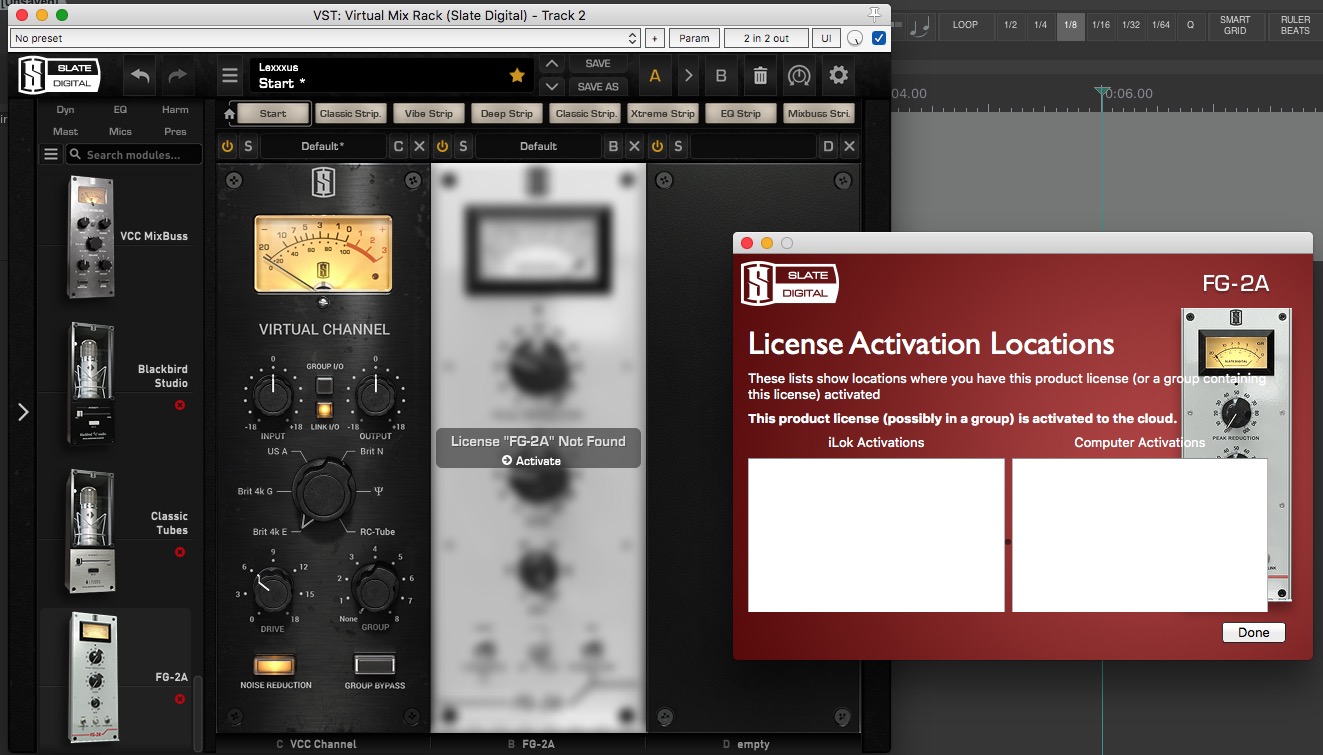Click Activate for the FG-2A license
The image size is (1323, 755).
click(x=532, y=461)
